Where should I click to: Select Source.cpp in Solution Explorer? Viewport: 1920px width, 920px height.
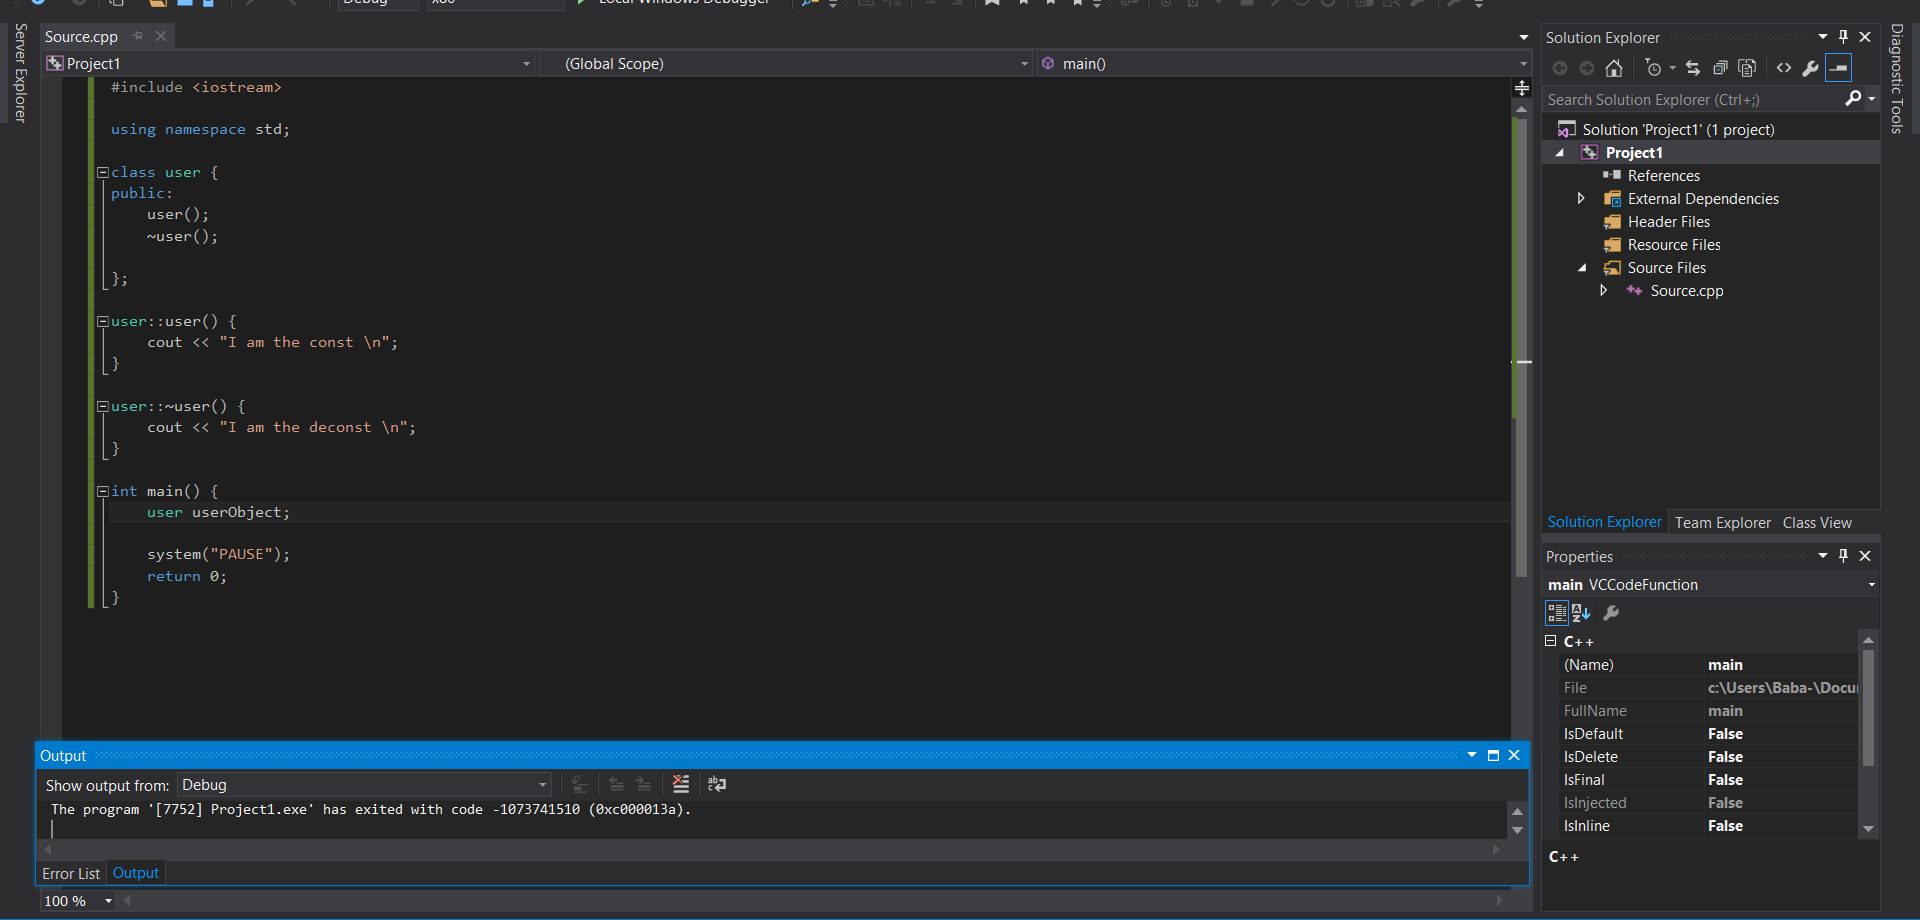pos(1686,290)
